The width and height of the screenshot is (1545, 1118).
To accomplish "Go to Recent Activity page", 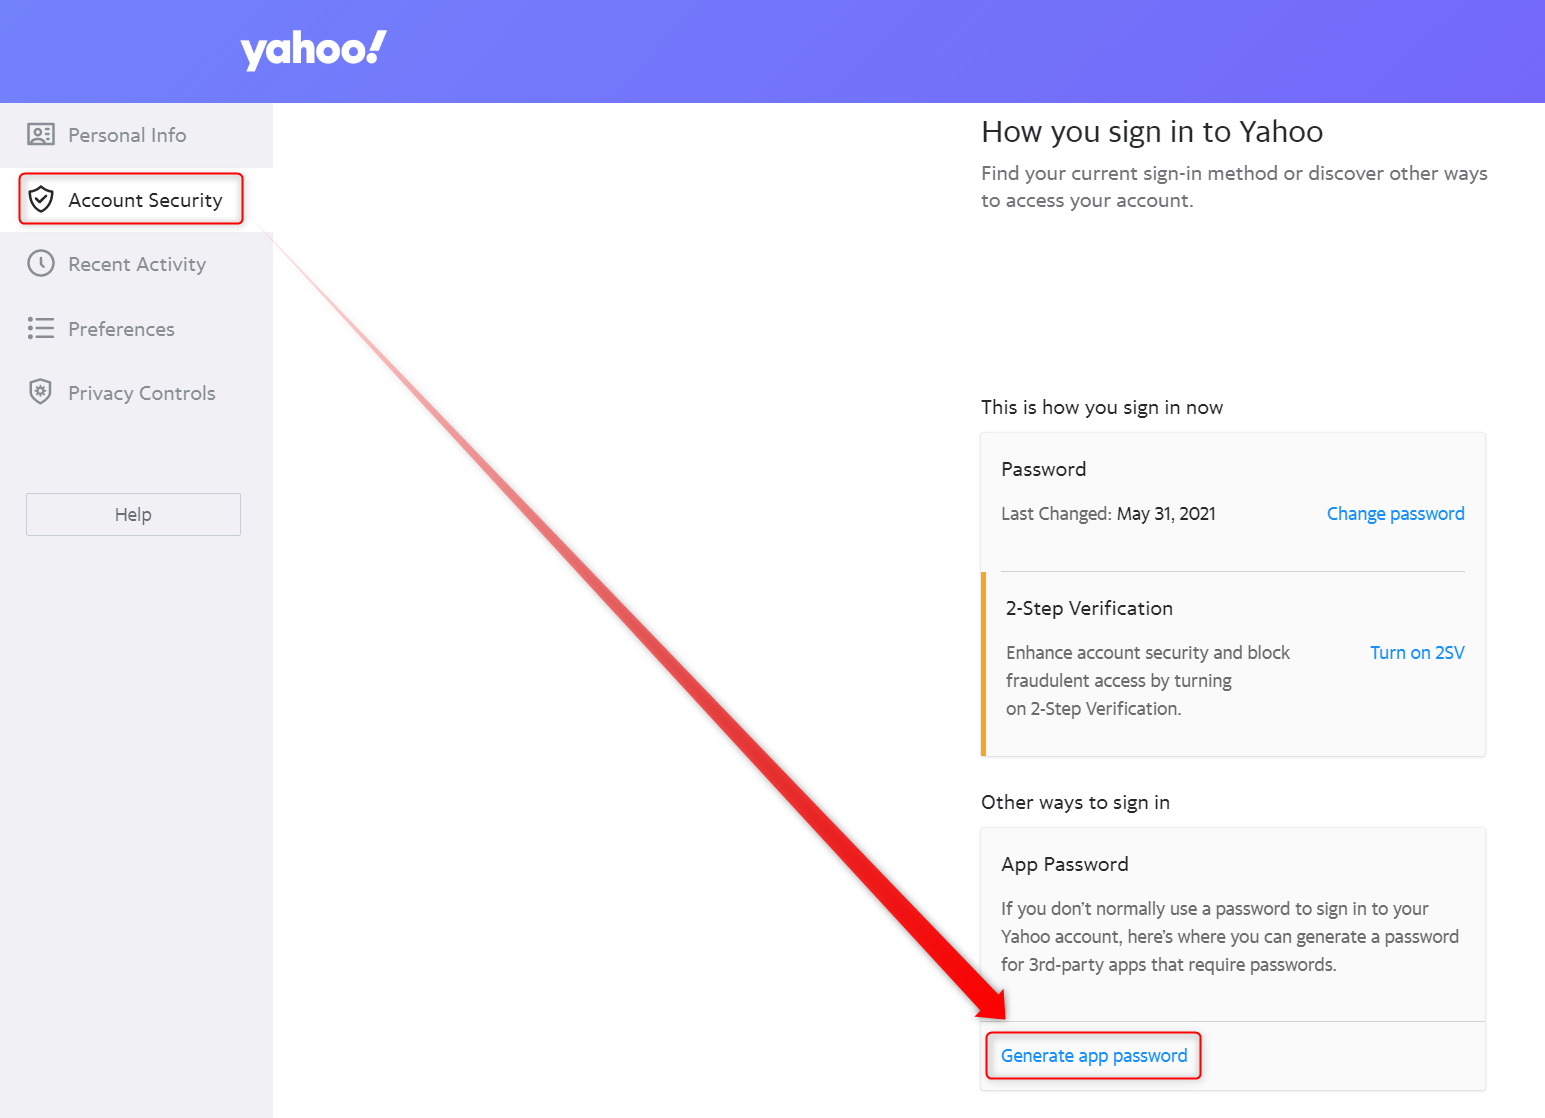I will [x=136, y=264].
